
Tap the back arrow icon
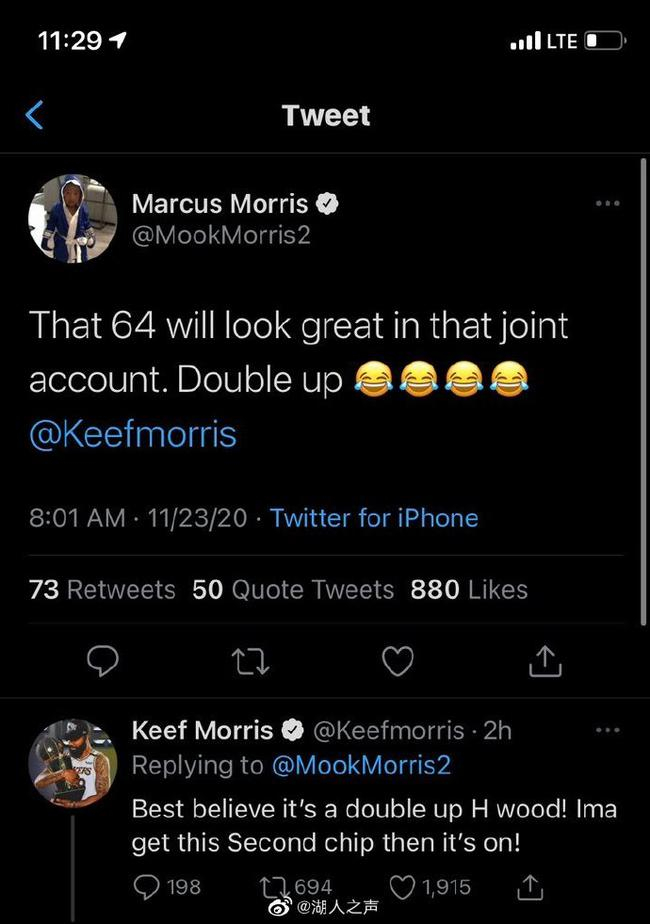point(34,116)
